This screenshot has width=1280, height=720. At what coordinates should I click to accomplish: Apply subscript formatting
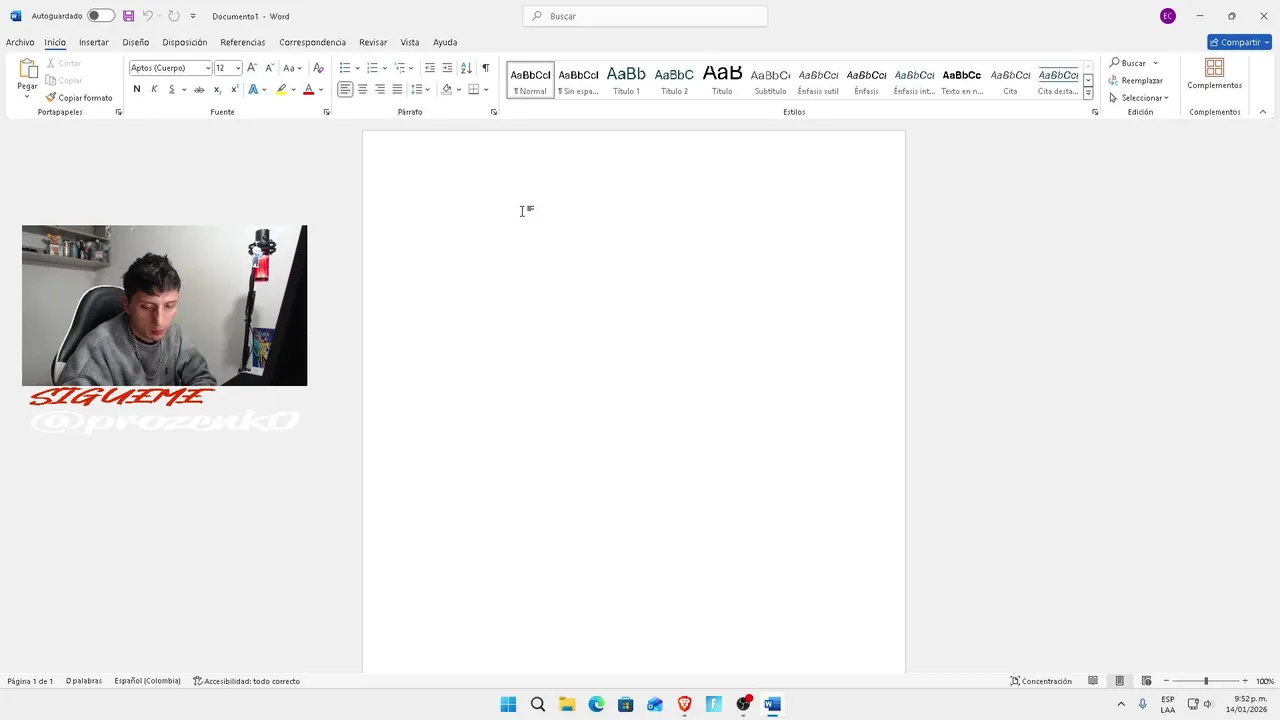(x=217, y=89)
